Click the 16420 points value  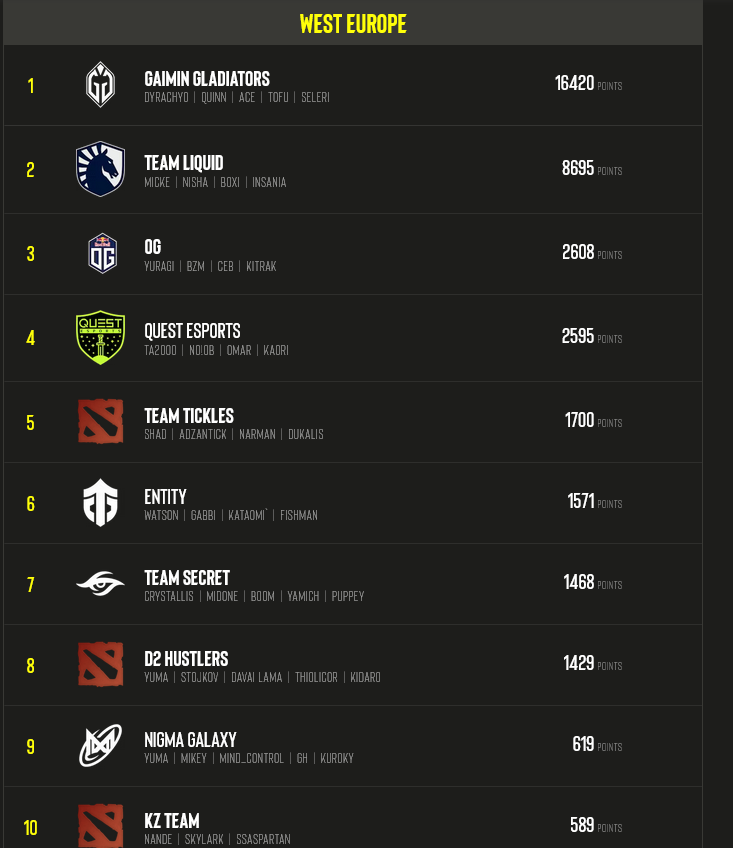(x=576, y=84)
